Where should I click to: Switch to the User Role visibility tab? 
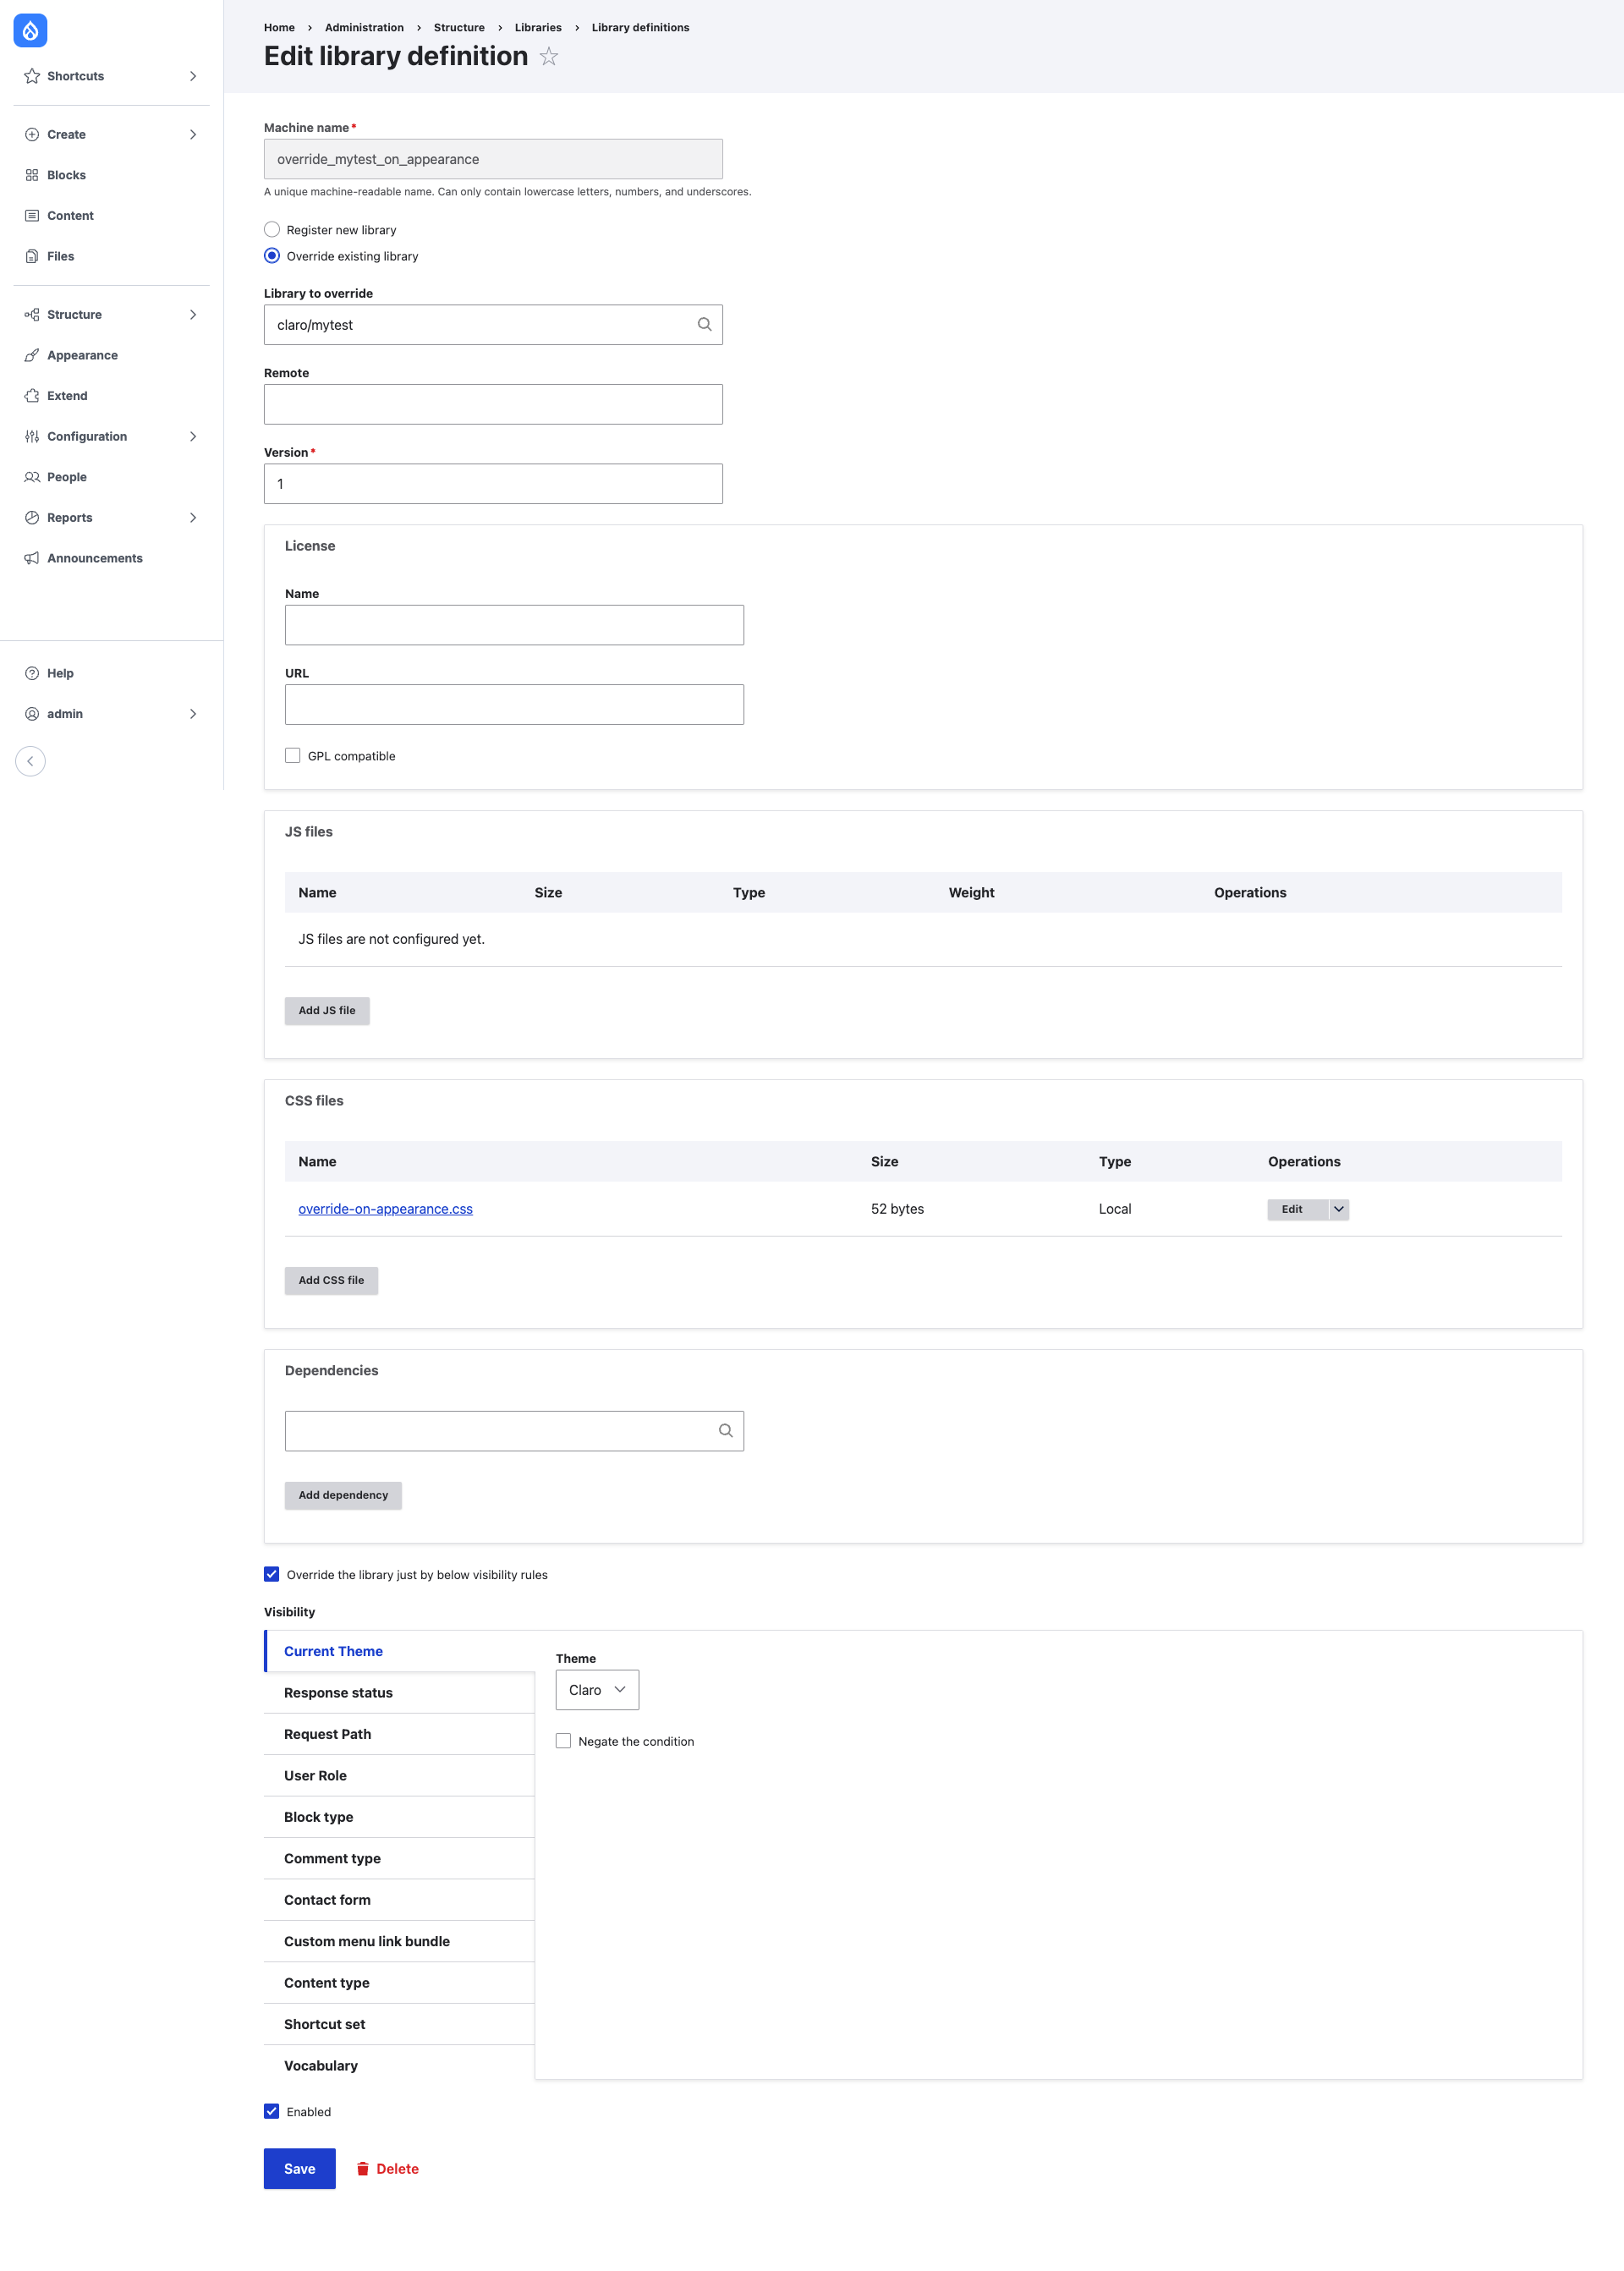(x=315, y=1775)
